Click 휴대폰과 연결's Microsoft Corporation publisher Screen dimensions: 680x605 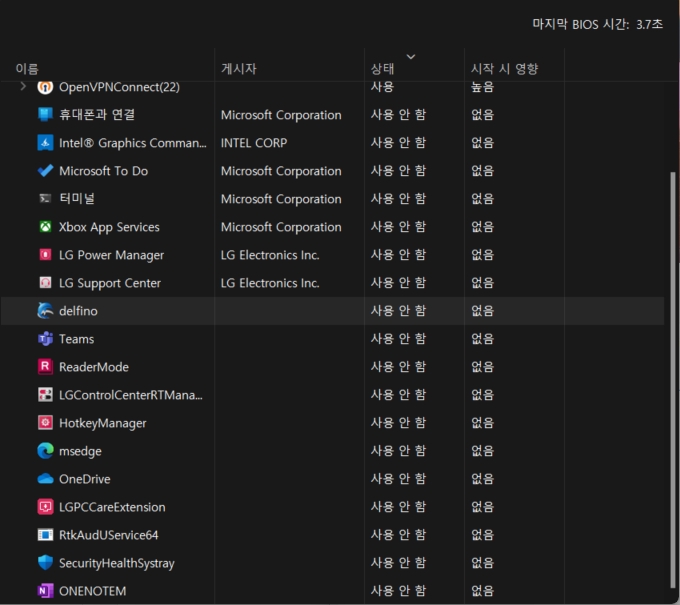pos(281,114)
